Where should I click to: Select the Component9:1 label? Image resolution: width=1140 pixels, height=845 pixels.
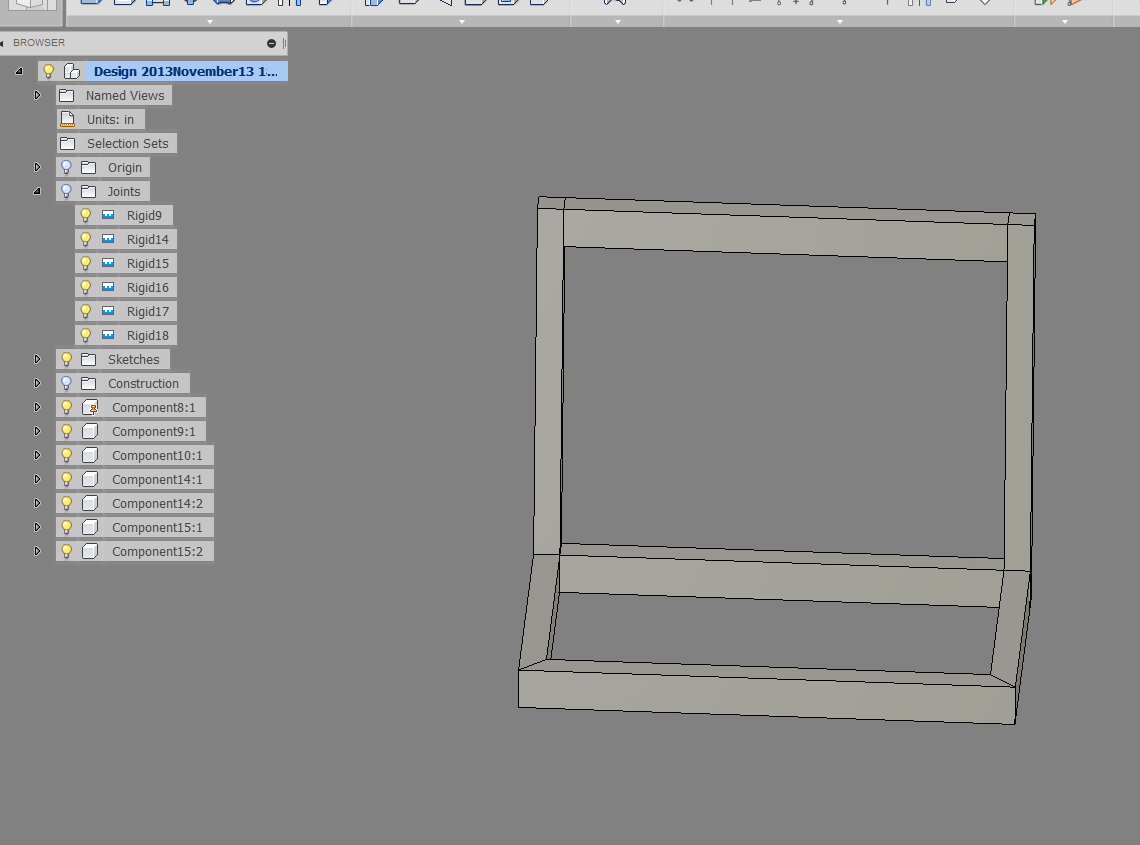coord(153,431)
